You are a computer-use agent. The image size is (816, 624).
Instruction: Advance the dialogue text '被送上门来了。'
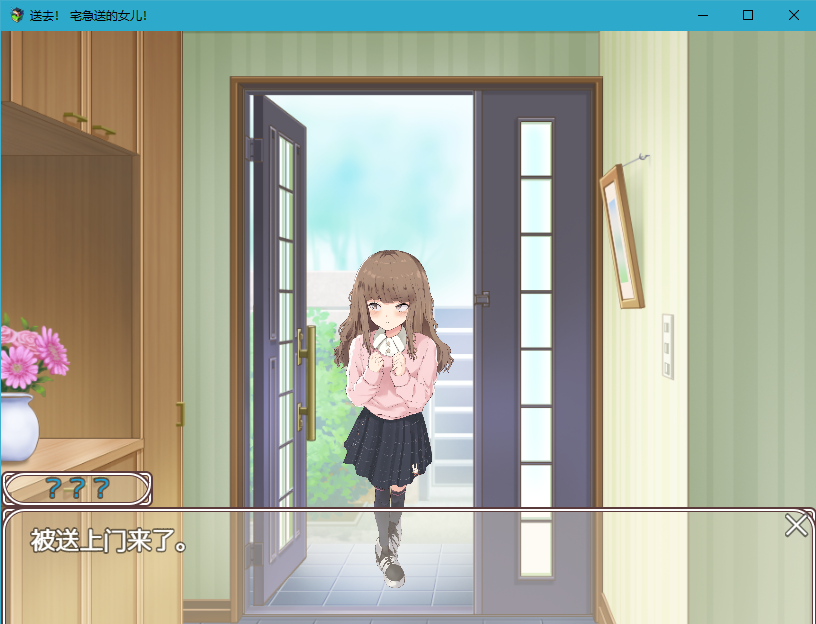pos(108,541)
